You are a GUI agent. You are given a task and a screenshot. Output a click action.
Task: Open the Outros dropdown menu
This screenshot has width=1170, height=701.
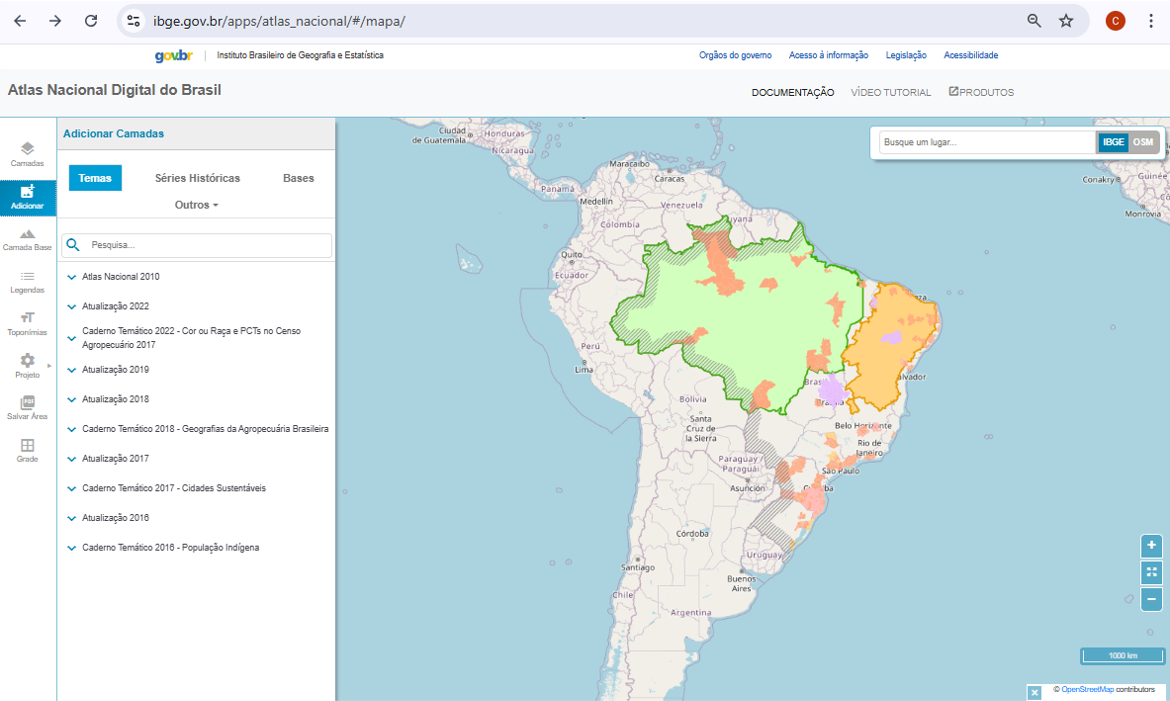pos(196,205)
